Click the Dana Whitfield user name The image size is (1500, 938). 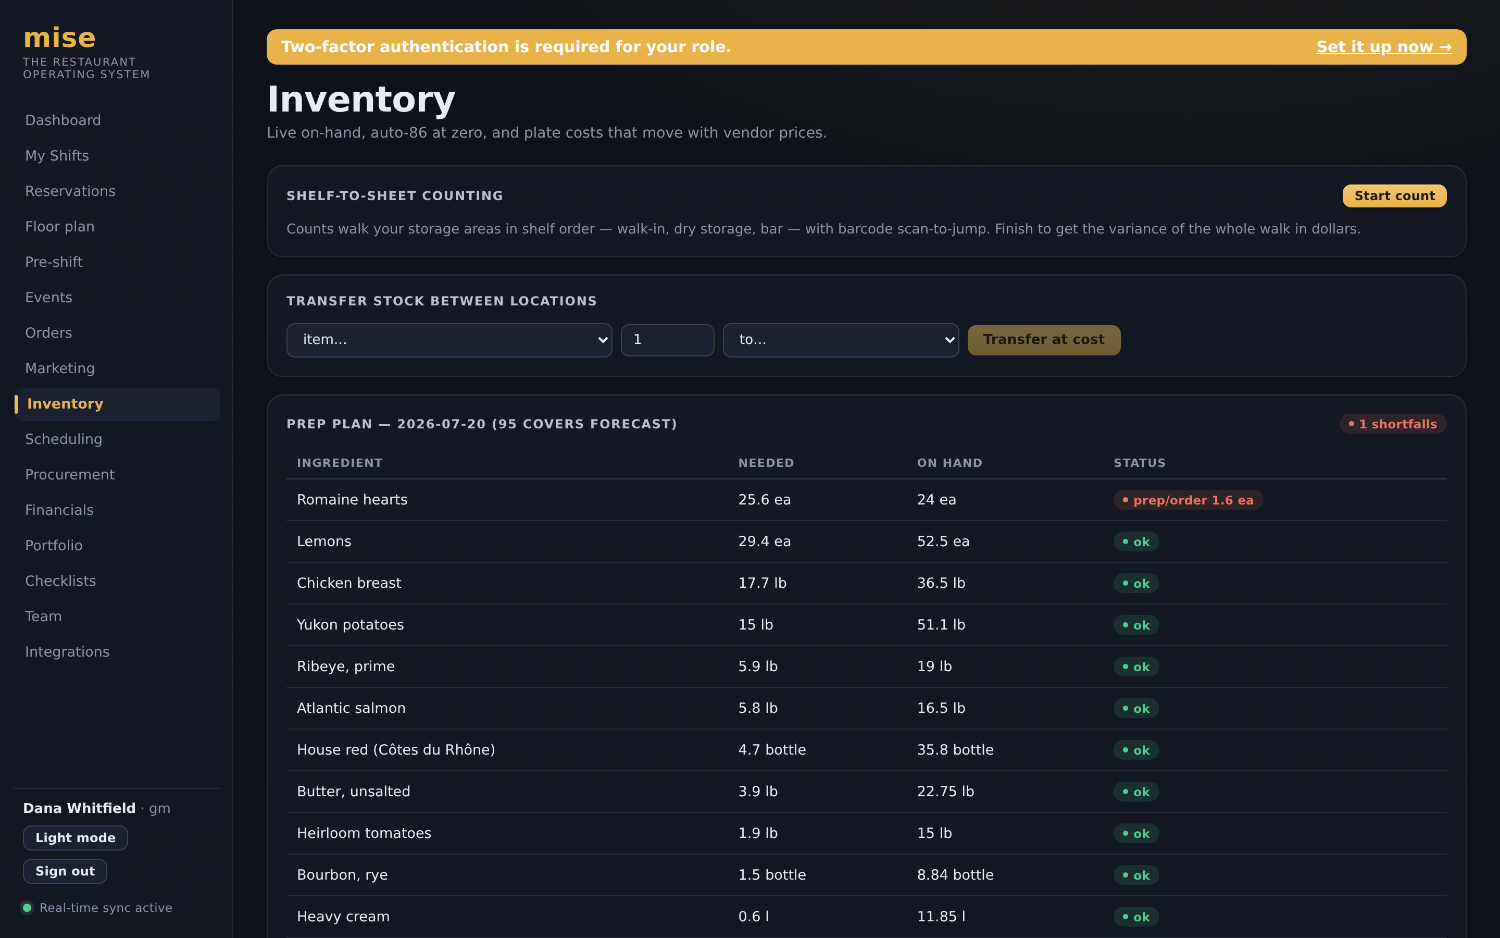click(79, 808)
